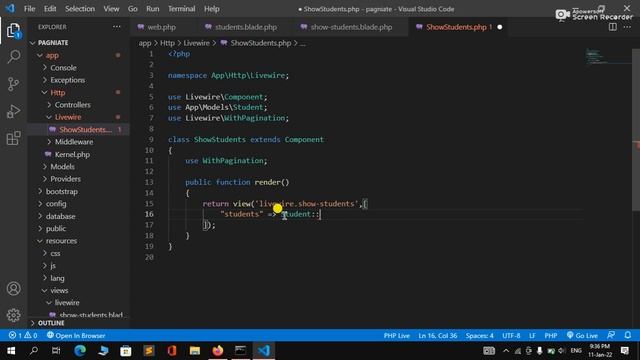Click the notifications bell in status bar
The height and width of the screenshot is (360, 640).
click(627, 336)
